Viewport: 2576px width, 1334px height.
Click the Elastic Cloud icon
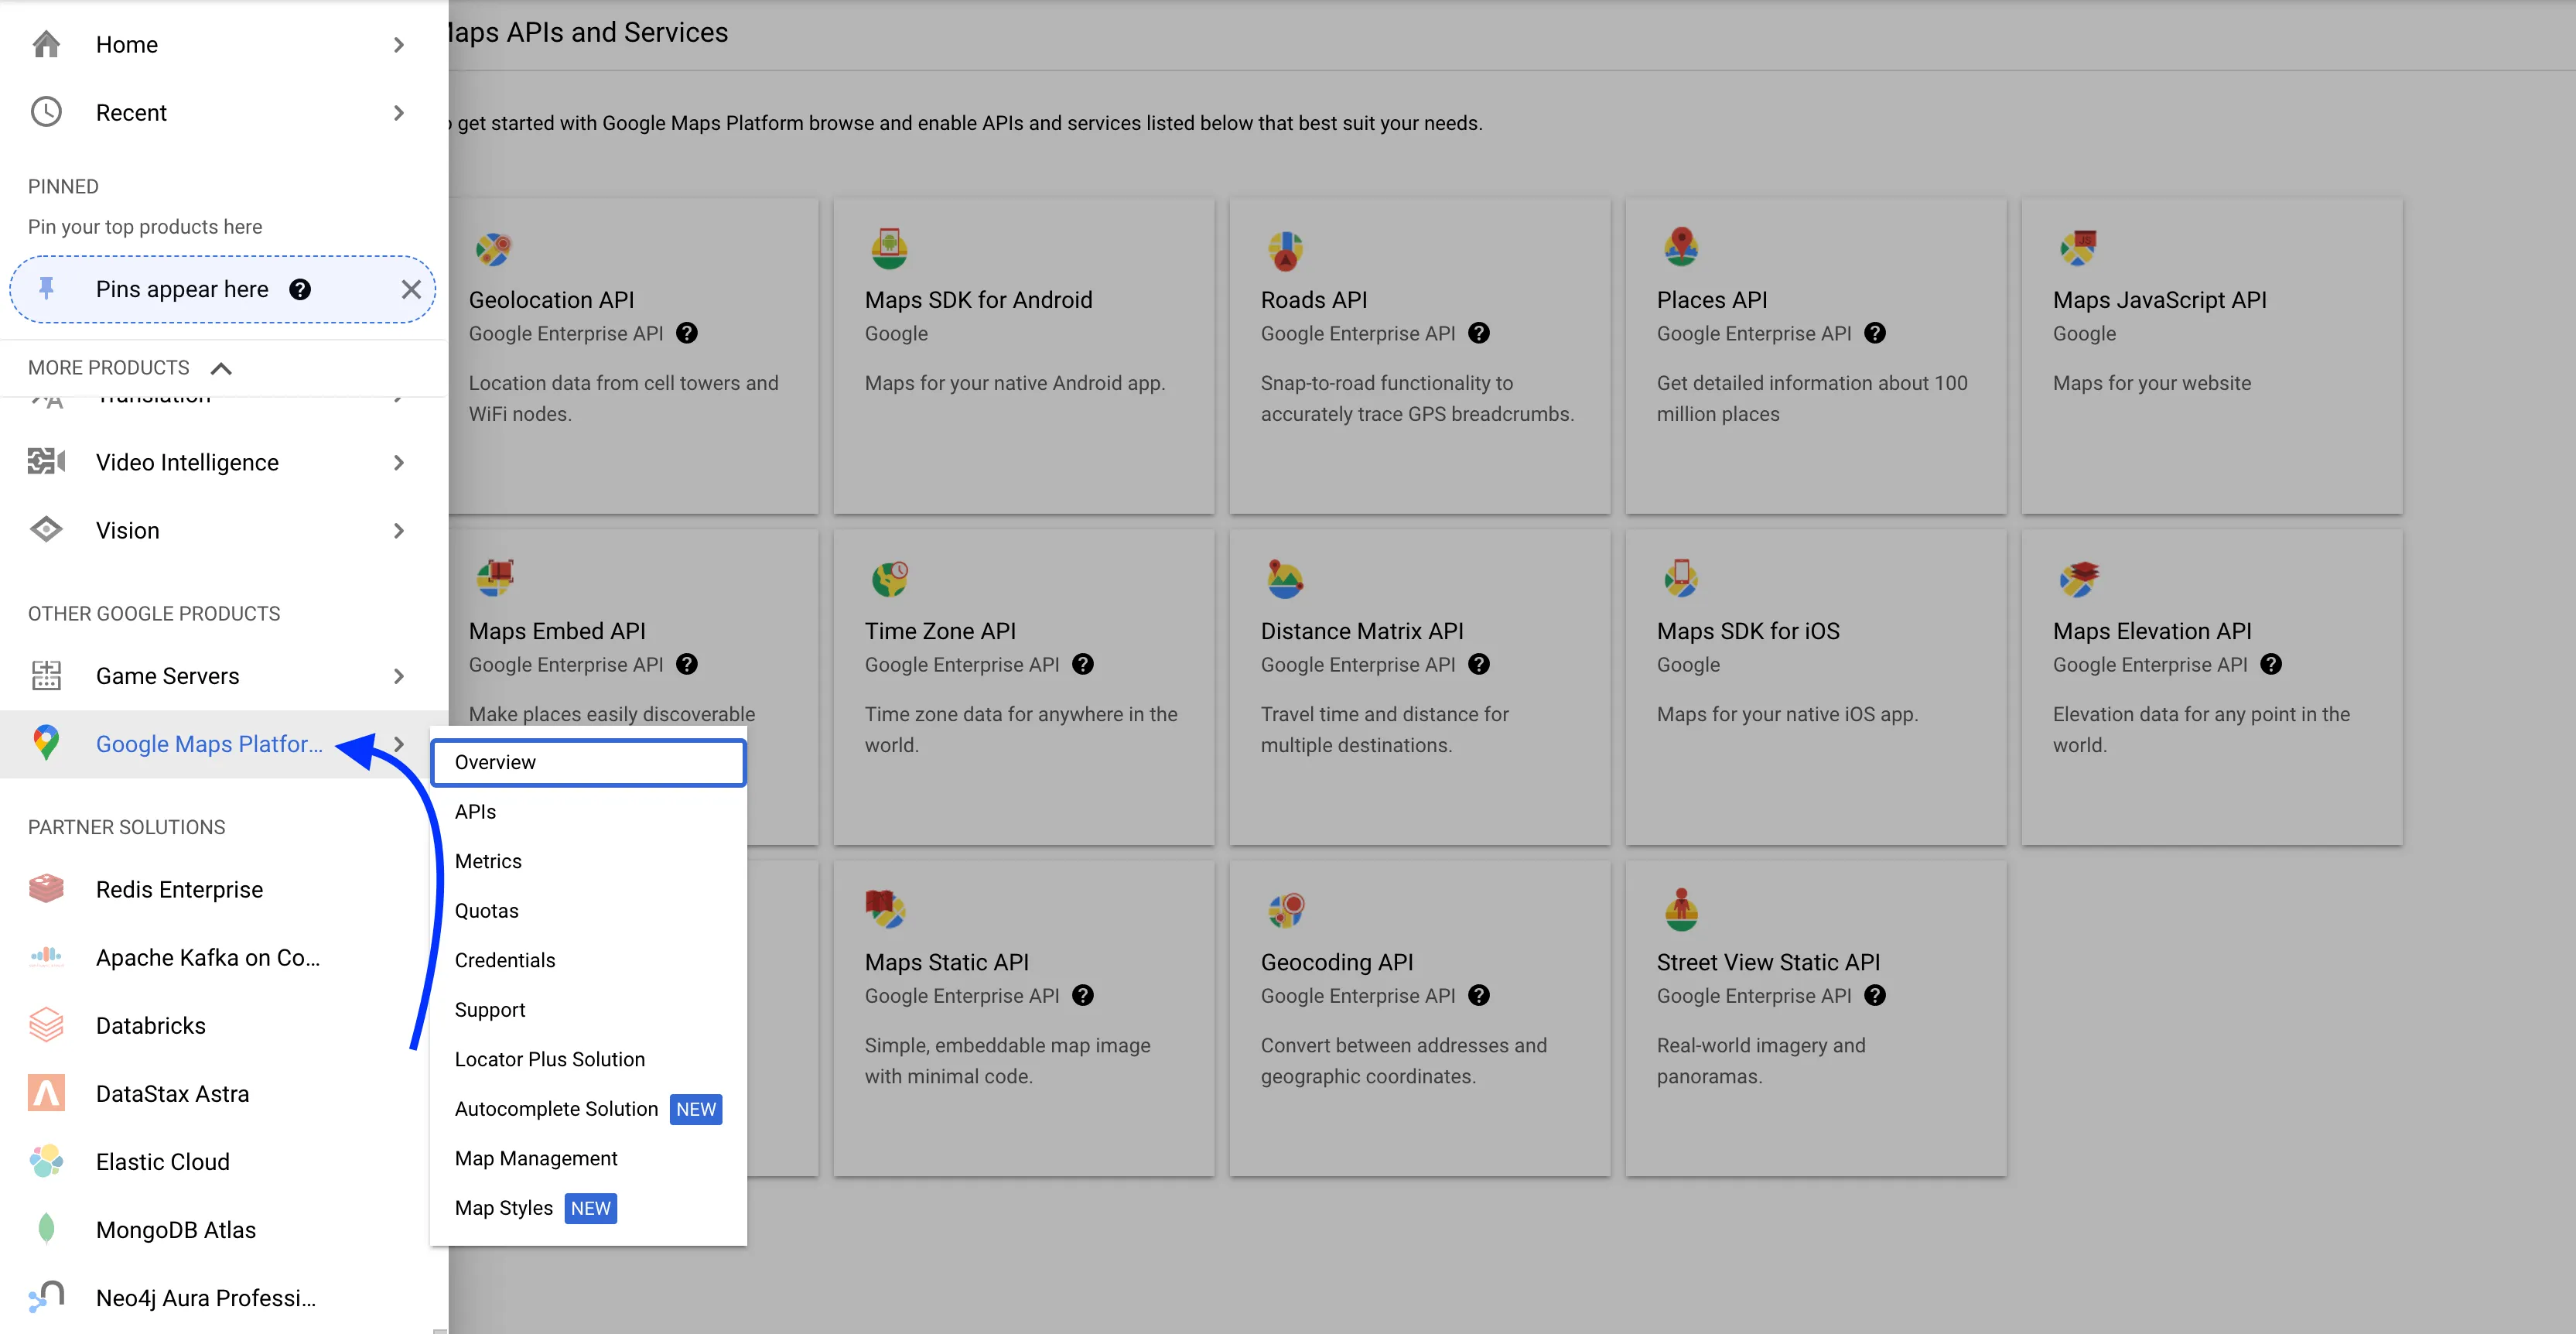point(46,1161)
